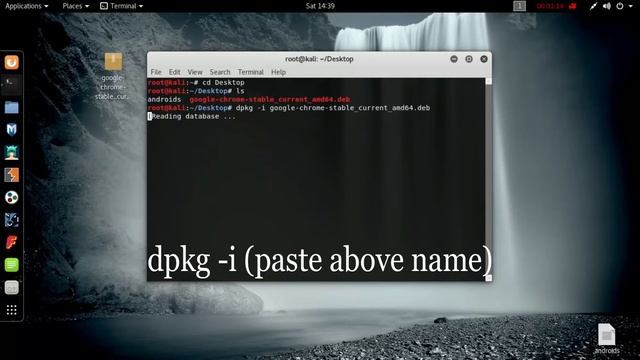Open Places menu in top bar
The width and height of the screenshot is (640, 360).
(x=76, y=6)
